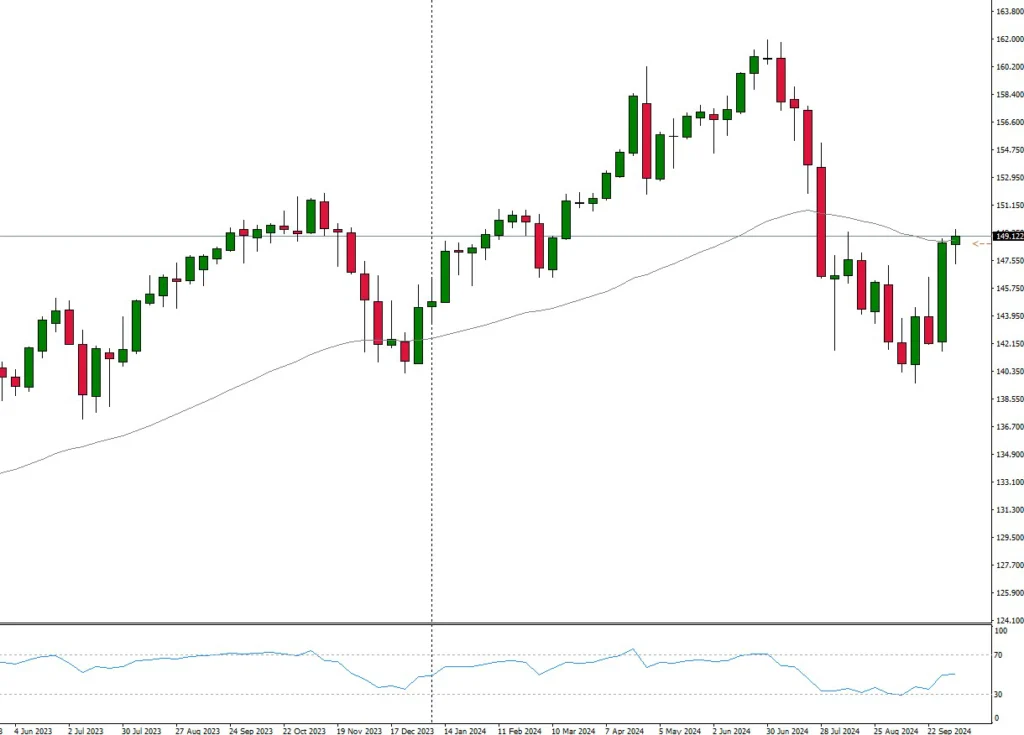Click the doji candle at the chart peak
The width and height of the screenshot is (1024, 735).
click(x=767, y=59)
